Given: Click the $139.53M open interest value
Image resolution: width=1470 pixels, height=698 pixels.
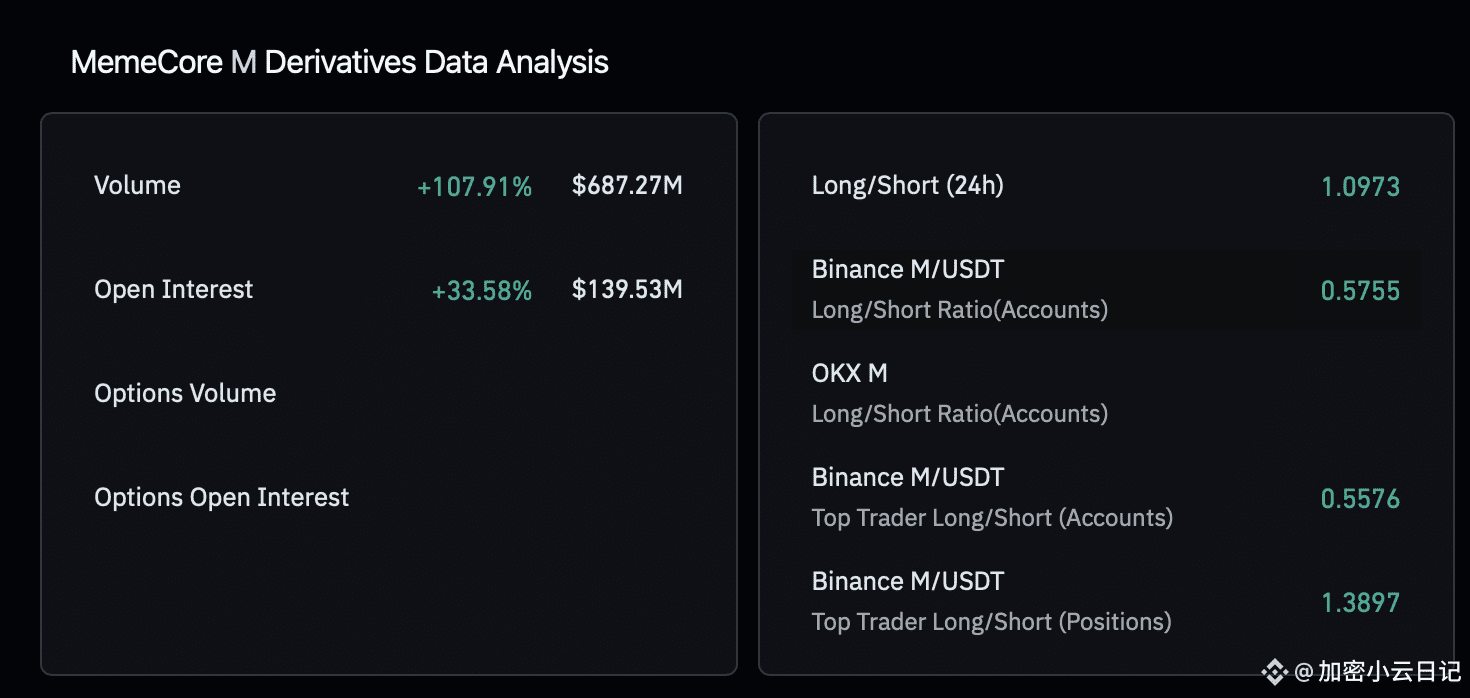Looking at the screenshot, I should point(627,289).
